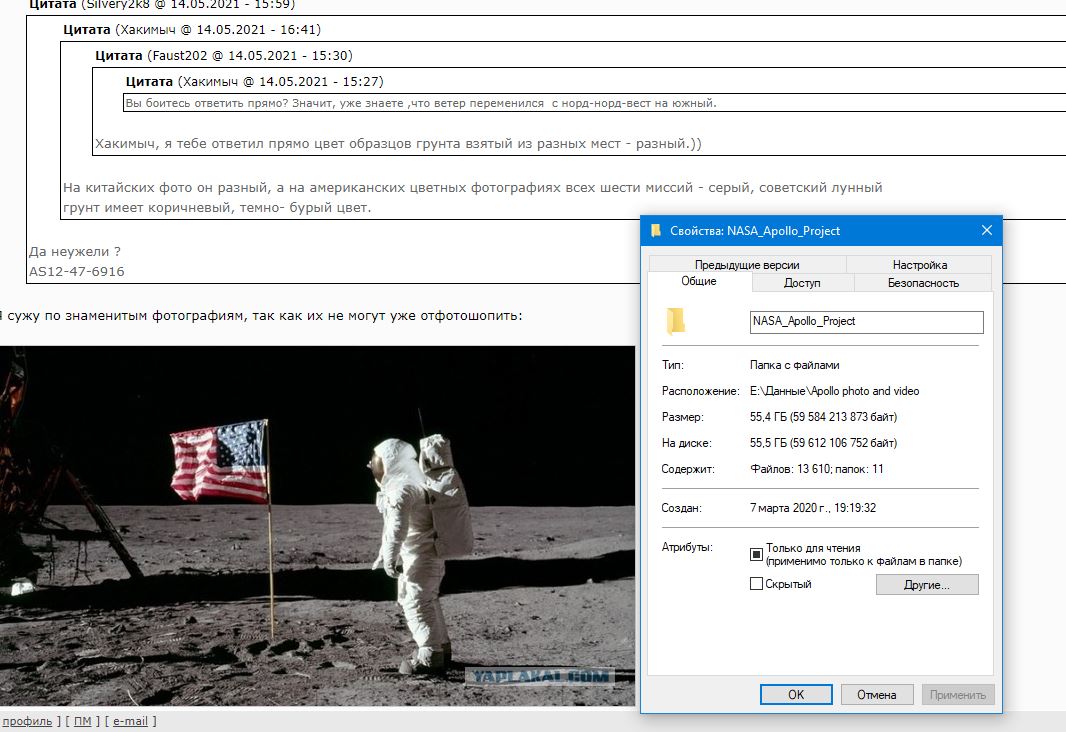Open the 'Настройка' tab
This screenshot has height=732, width=1066.
point(919,264)
